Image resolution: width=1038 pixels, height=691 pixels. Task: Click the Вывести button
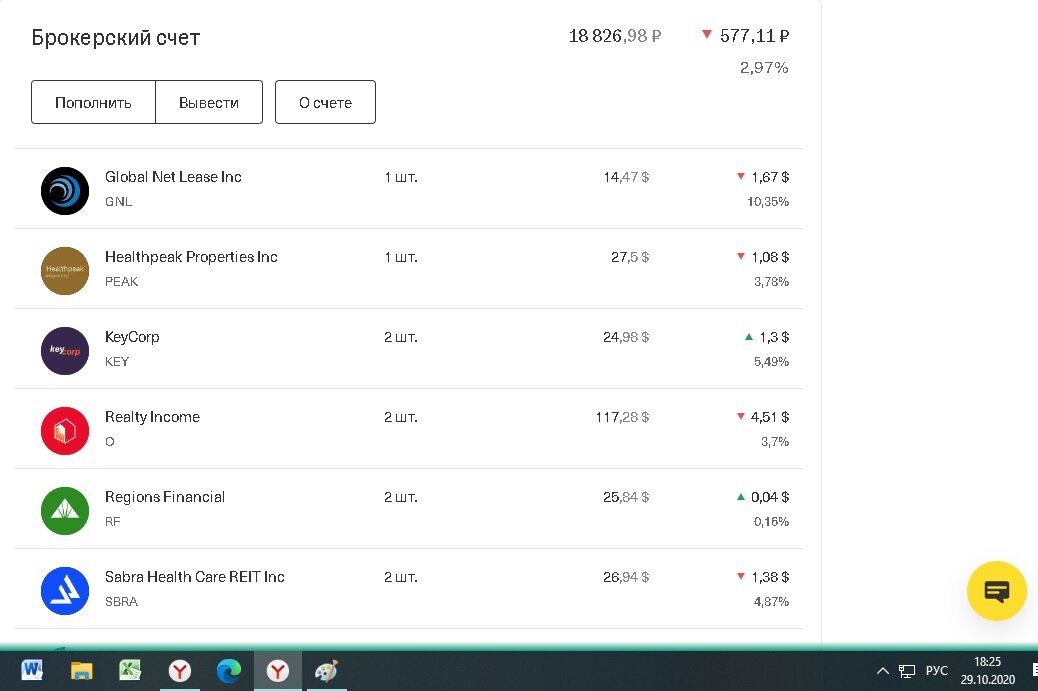coord(209,102)
